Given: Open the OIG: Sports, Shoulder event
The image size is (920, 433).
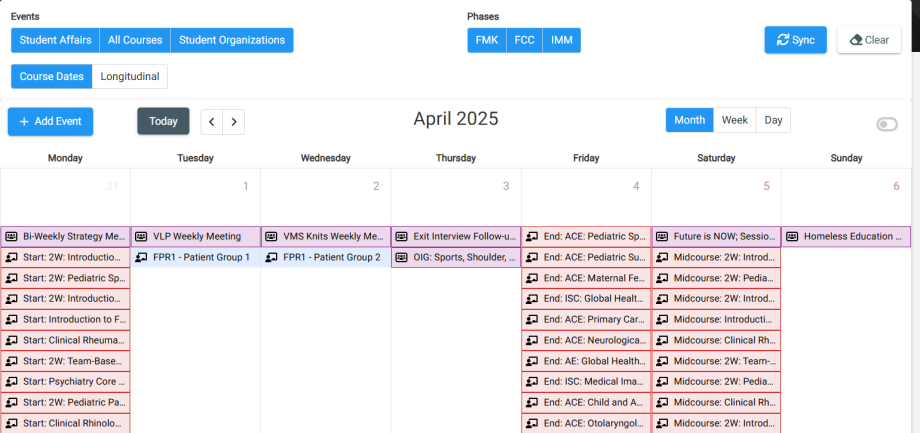Looking at the screenshot, I should [464, 257].
